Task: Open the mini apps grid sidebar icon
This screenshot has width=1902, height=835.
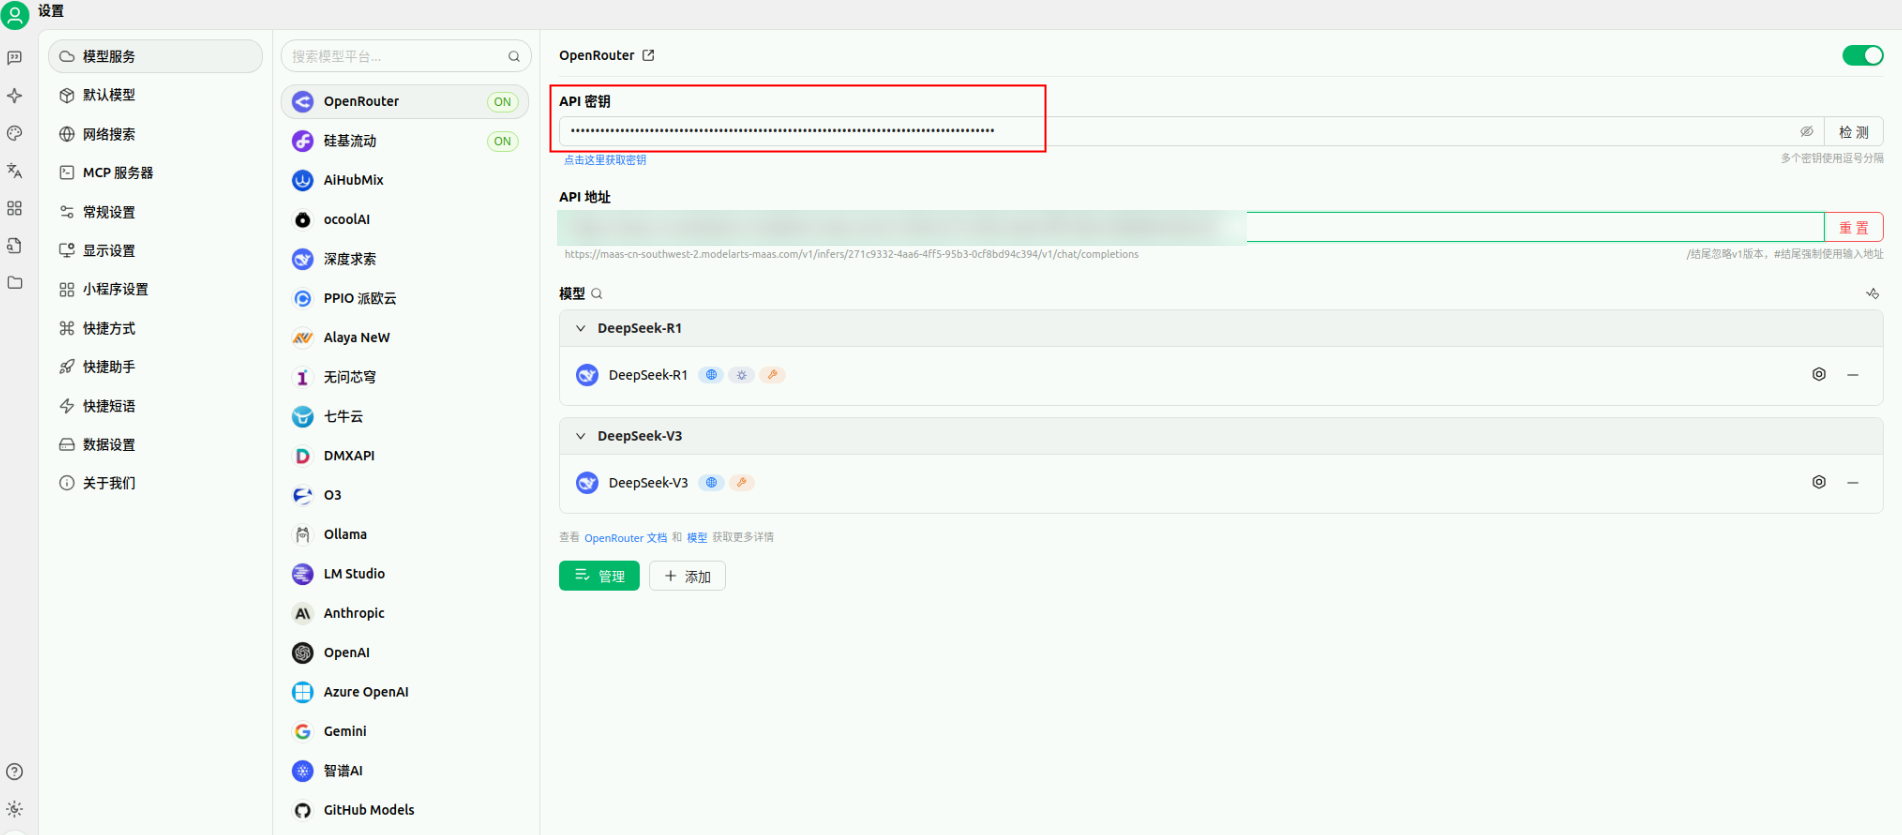Action: coord(14,208)
